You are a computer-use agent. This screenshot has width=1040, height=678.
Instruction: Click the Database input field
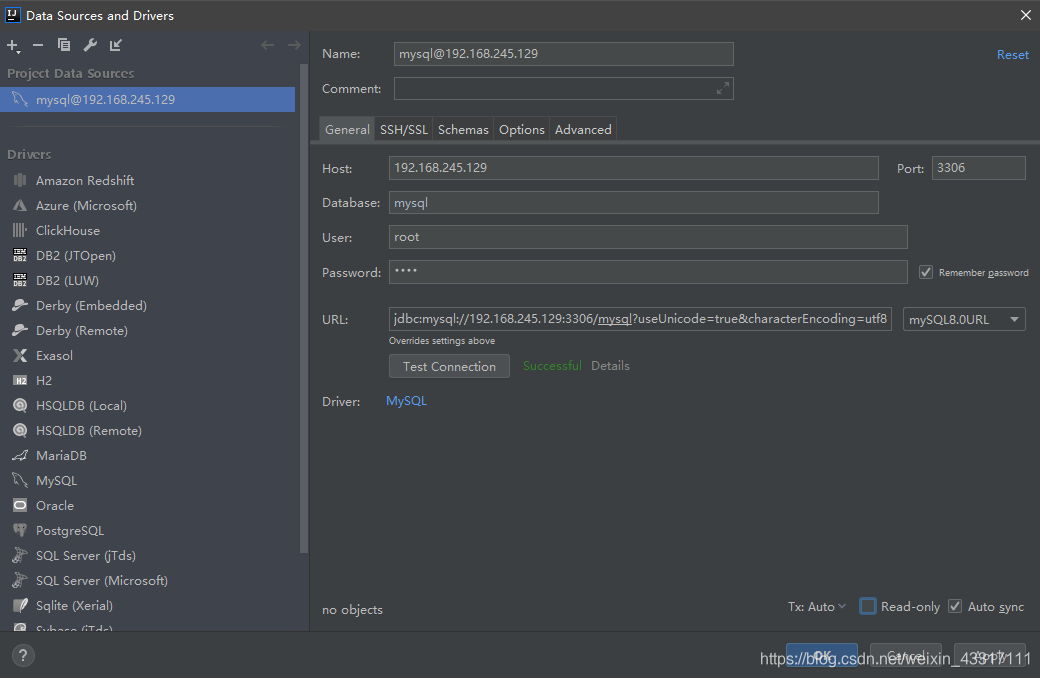[x=633, y=202]
